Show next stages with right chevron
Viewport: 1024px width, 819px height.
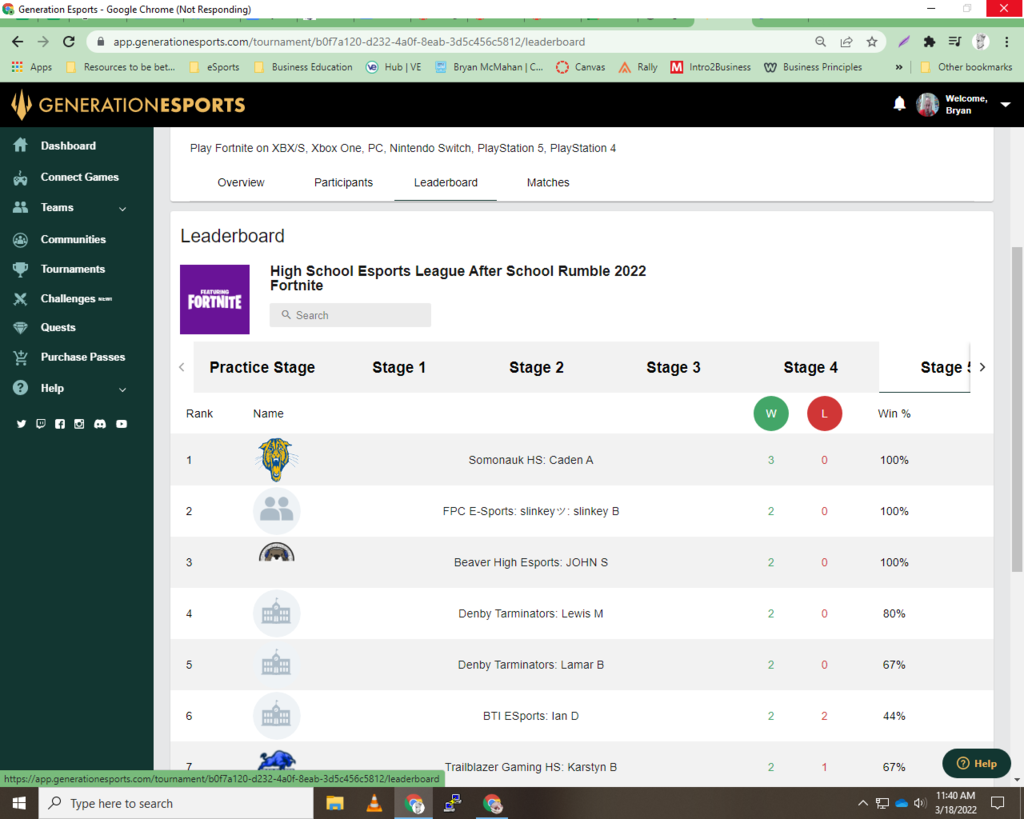pyautogui.click(x=982, y=367)
